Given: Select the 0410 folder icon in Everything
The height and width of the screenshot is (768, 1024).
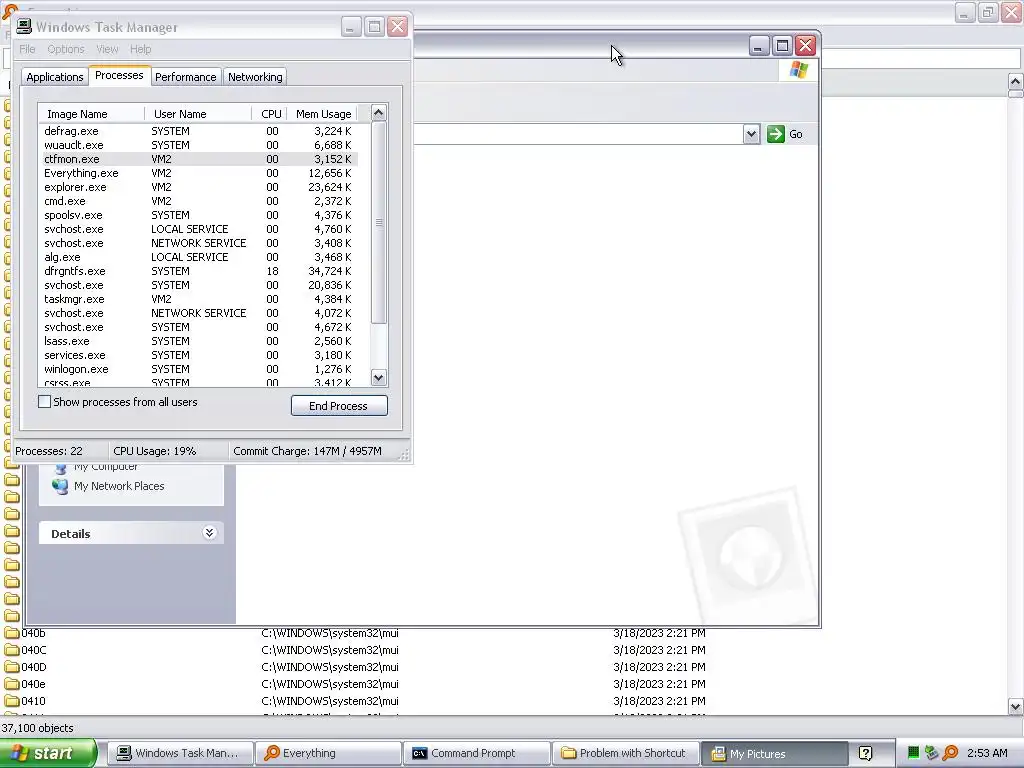Looking at the screenshot, I should point(12,701).
